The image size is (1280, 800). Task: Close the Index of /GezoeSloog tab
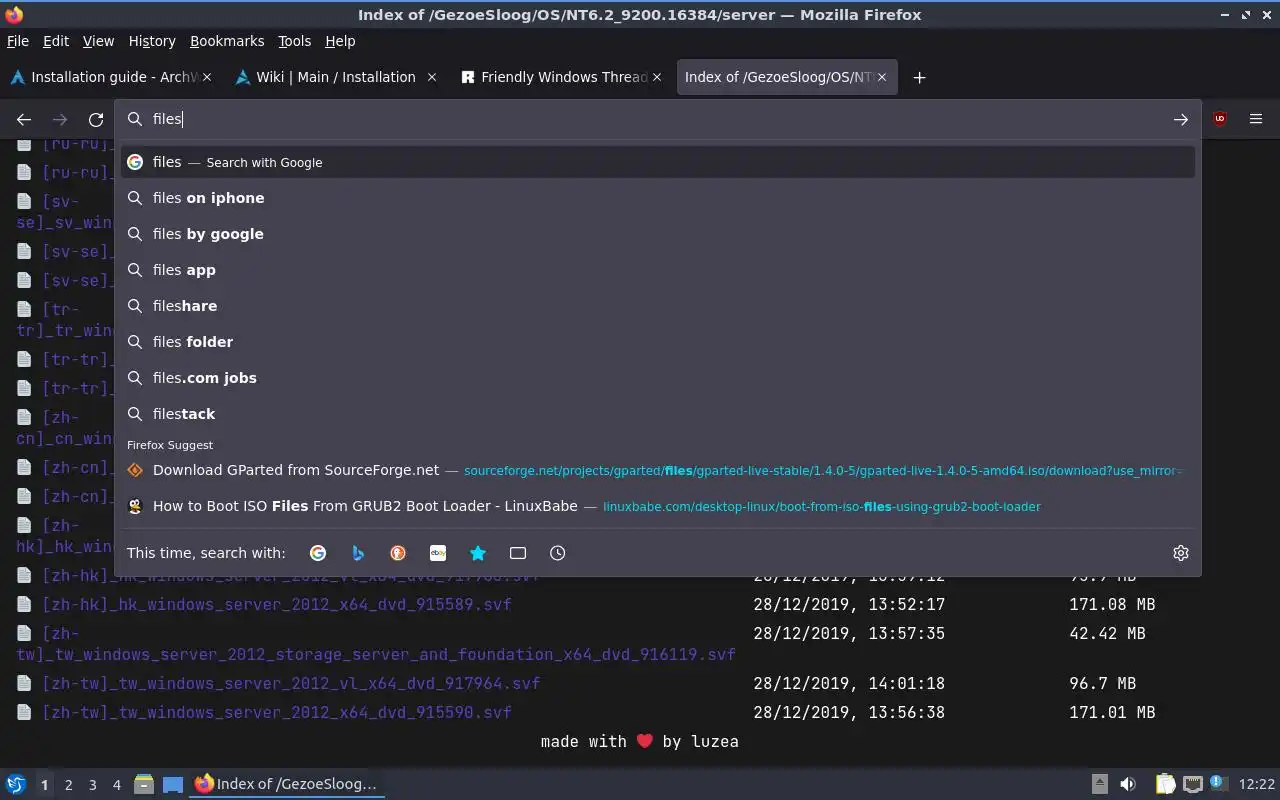882,77
